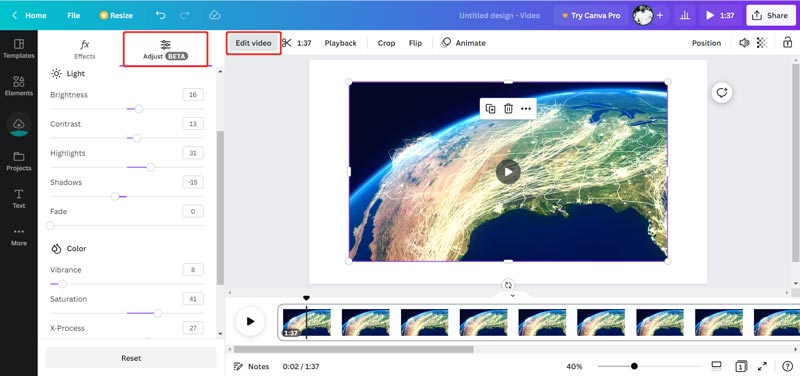Open Playback settings

340,43
